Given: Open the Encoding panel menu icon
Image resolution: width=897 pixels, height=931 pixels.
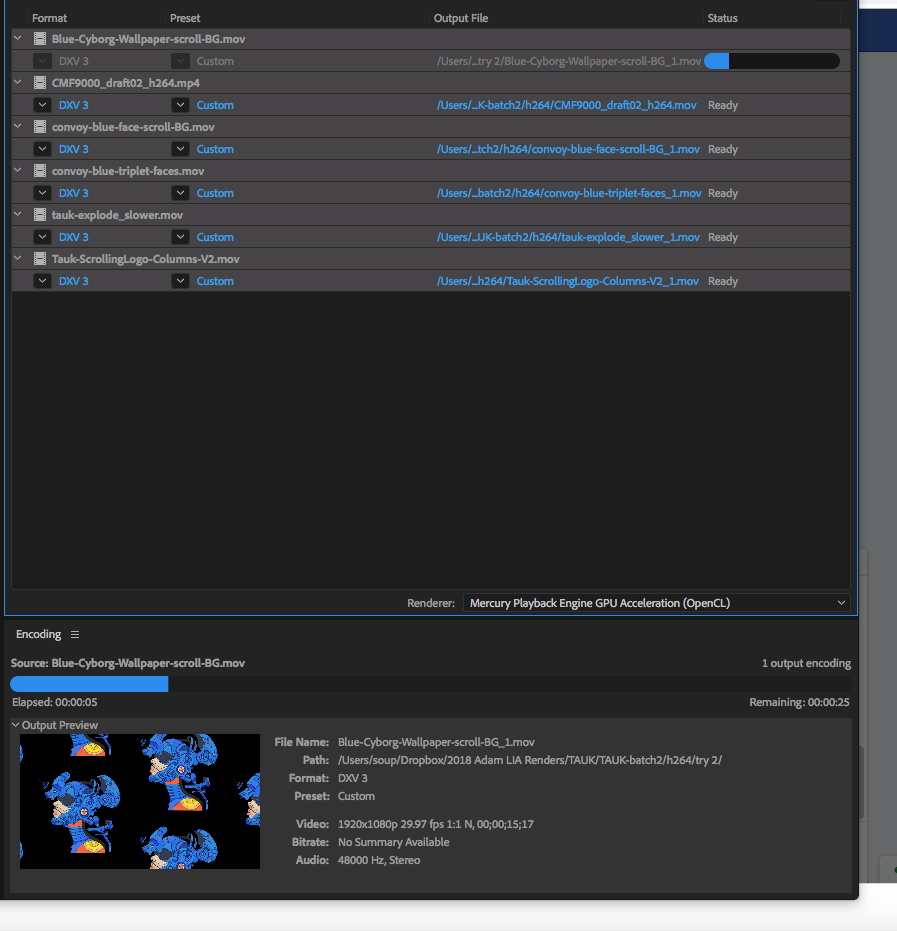Looking at the screenshot, I should tap(75, 635).
